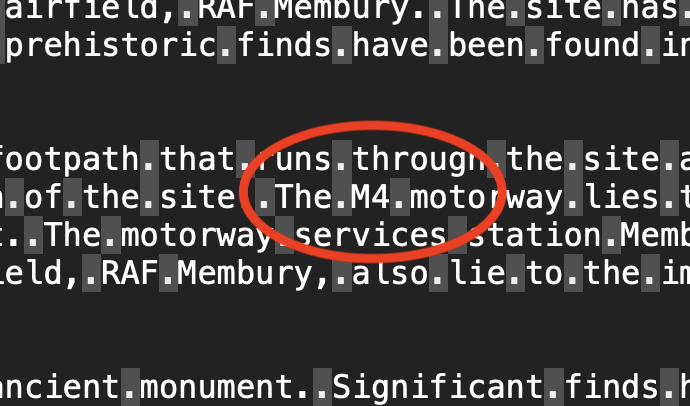Click the word "that" after footpath
Viewport: 690px width, 406px height.
tap(197, 159)
